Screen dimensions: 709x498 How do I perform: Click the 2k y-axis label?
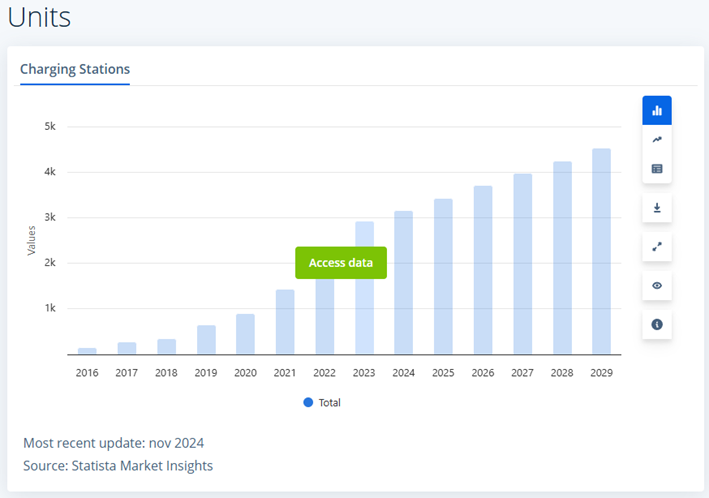(50, 263)
